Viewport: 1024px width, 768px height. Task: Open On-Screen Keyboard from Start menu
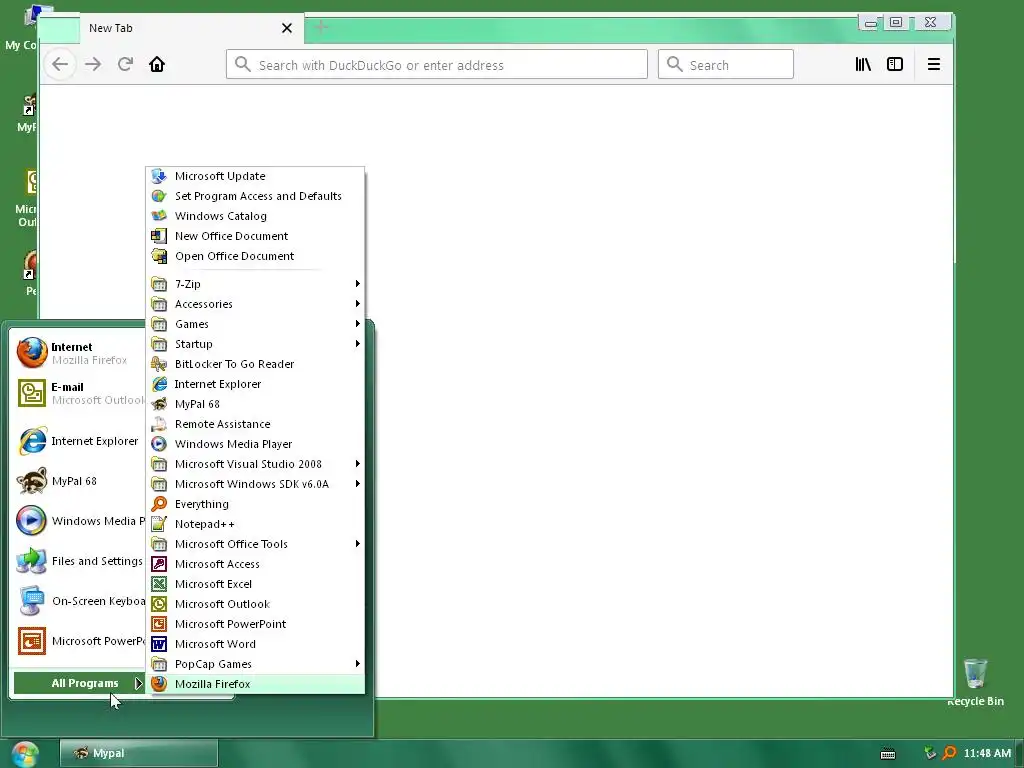[79, 601]
